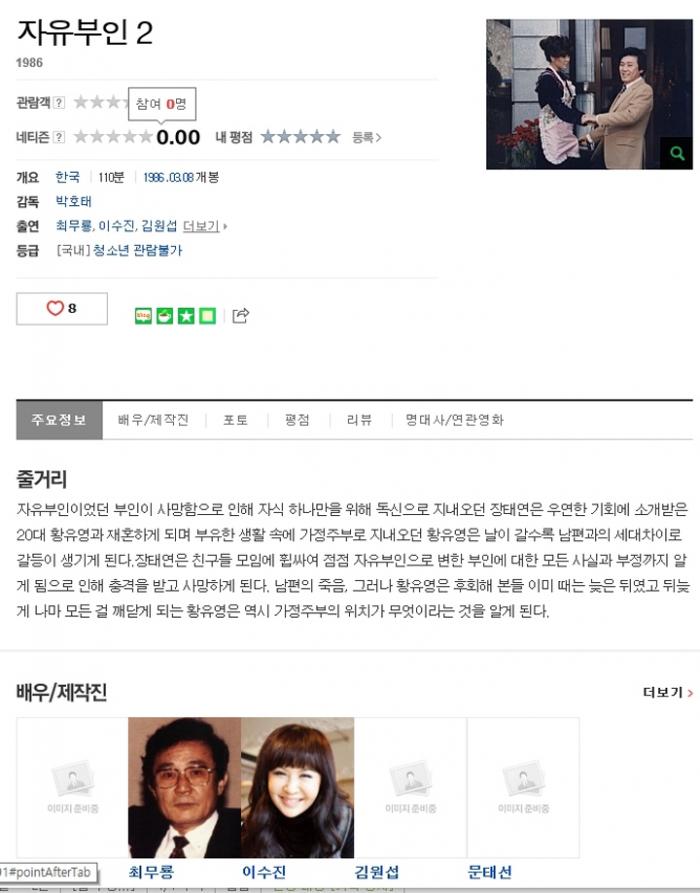700x893 pixels.
Task: Click the heart like icon
Action: 55,308
